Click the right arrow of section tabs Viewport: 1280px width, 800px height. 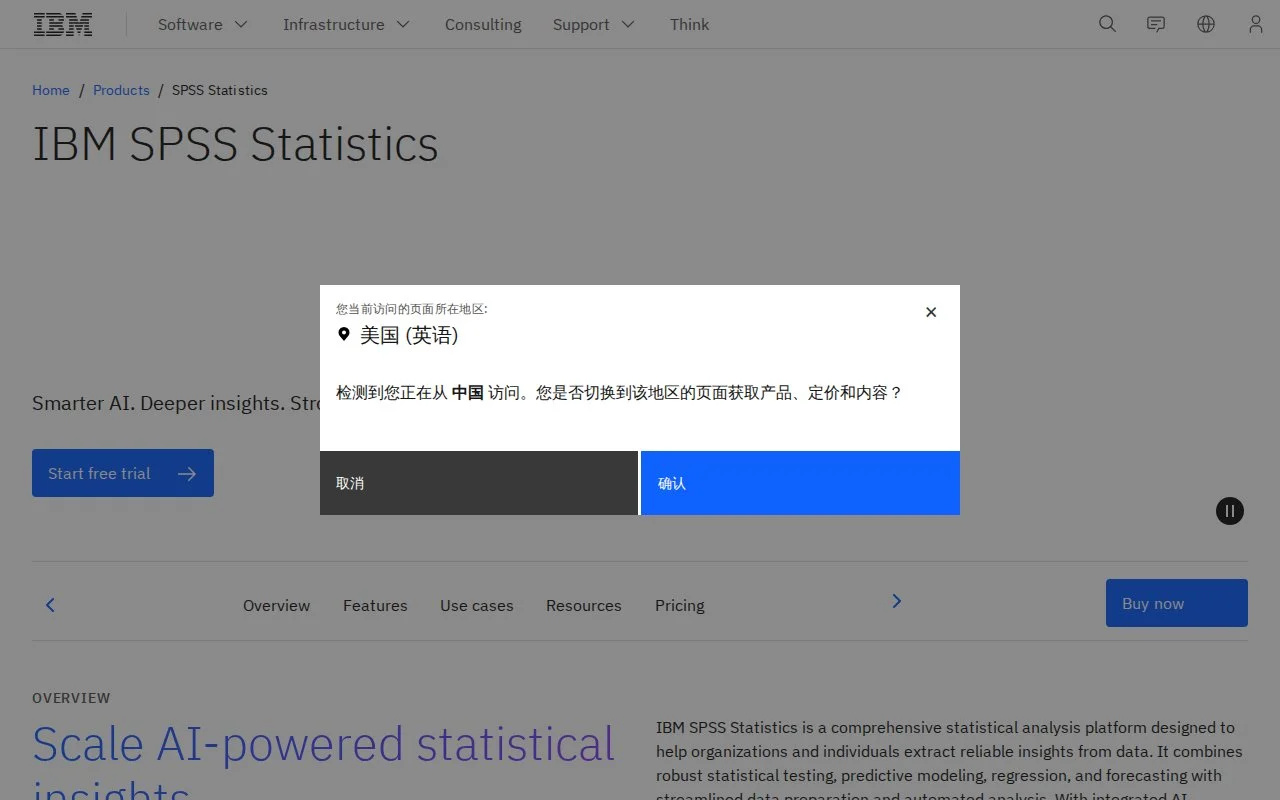[896, 601]
